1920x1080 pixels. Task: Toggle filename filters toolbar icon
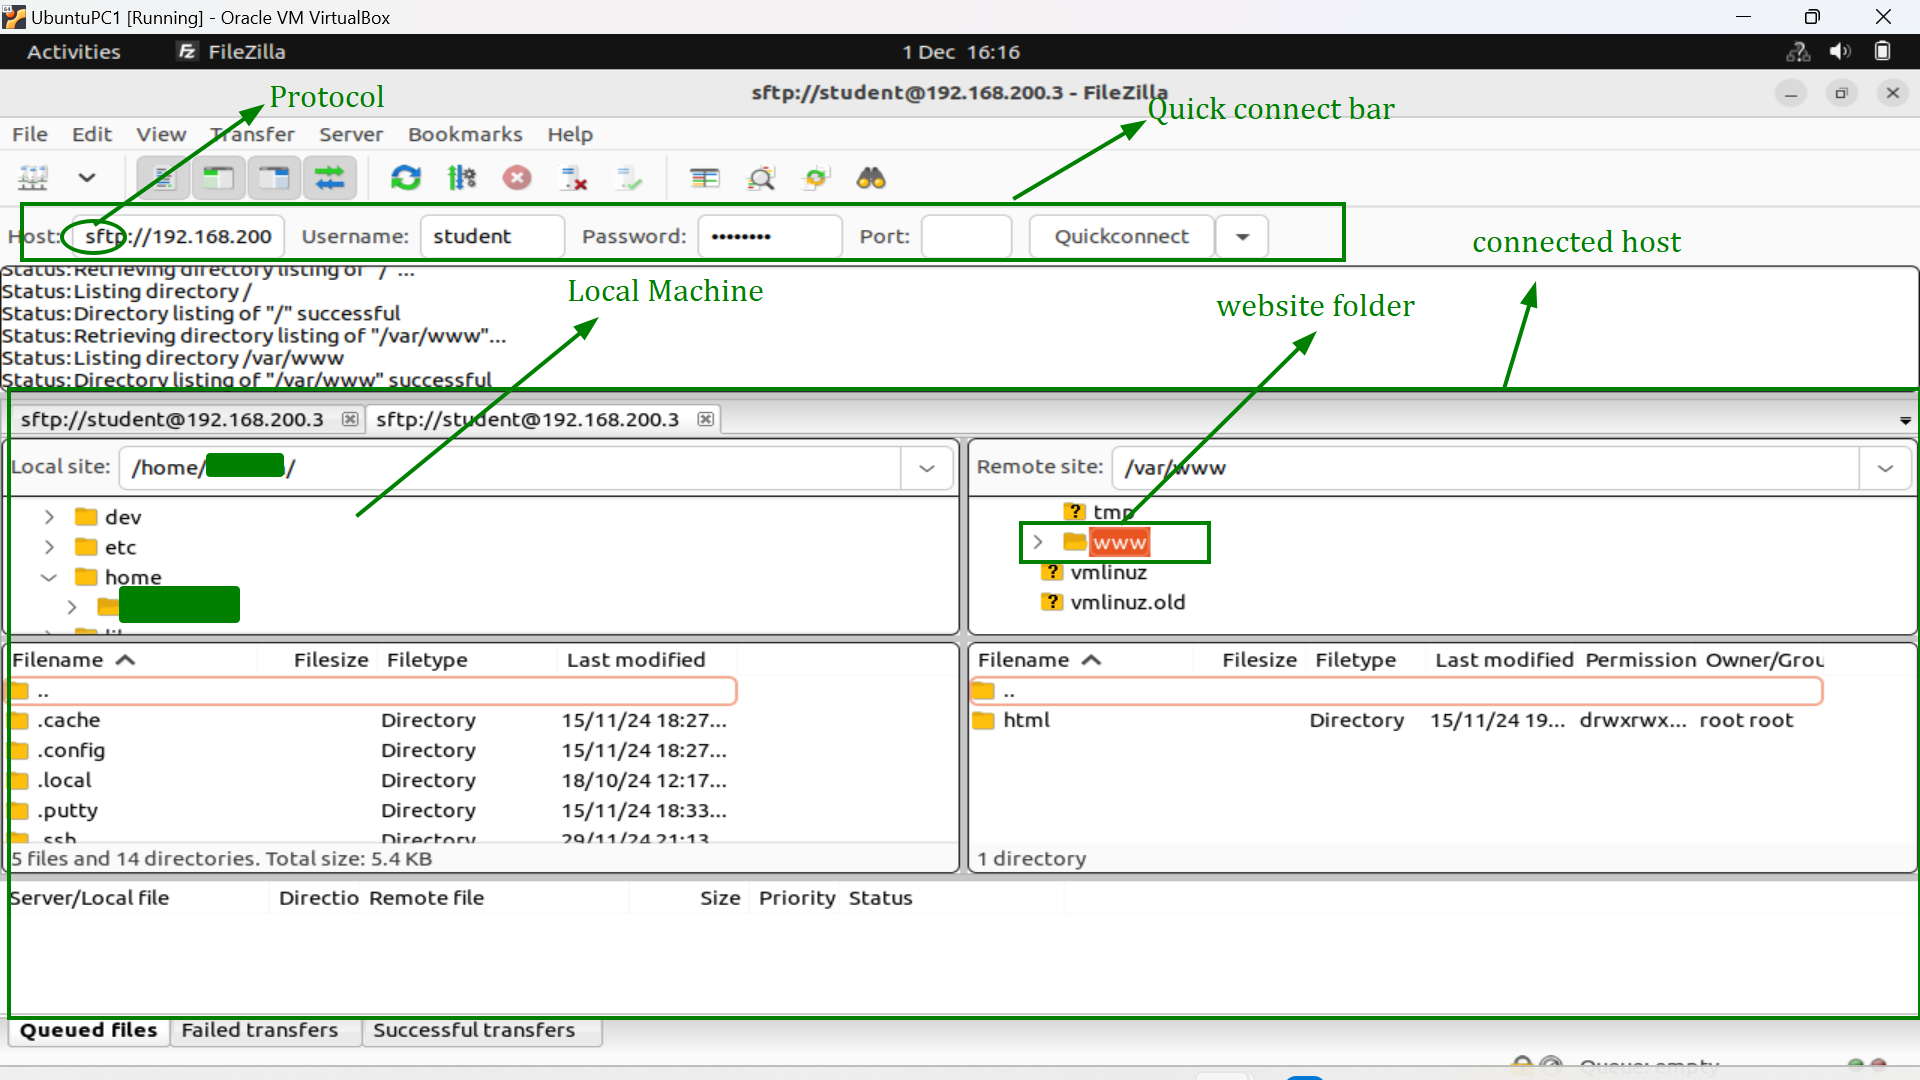[761, 178]
